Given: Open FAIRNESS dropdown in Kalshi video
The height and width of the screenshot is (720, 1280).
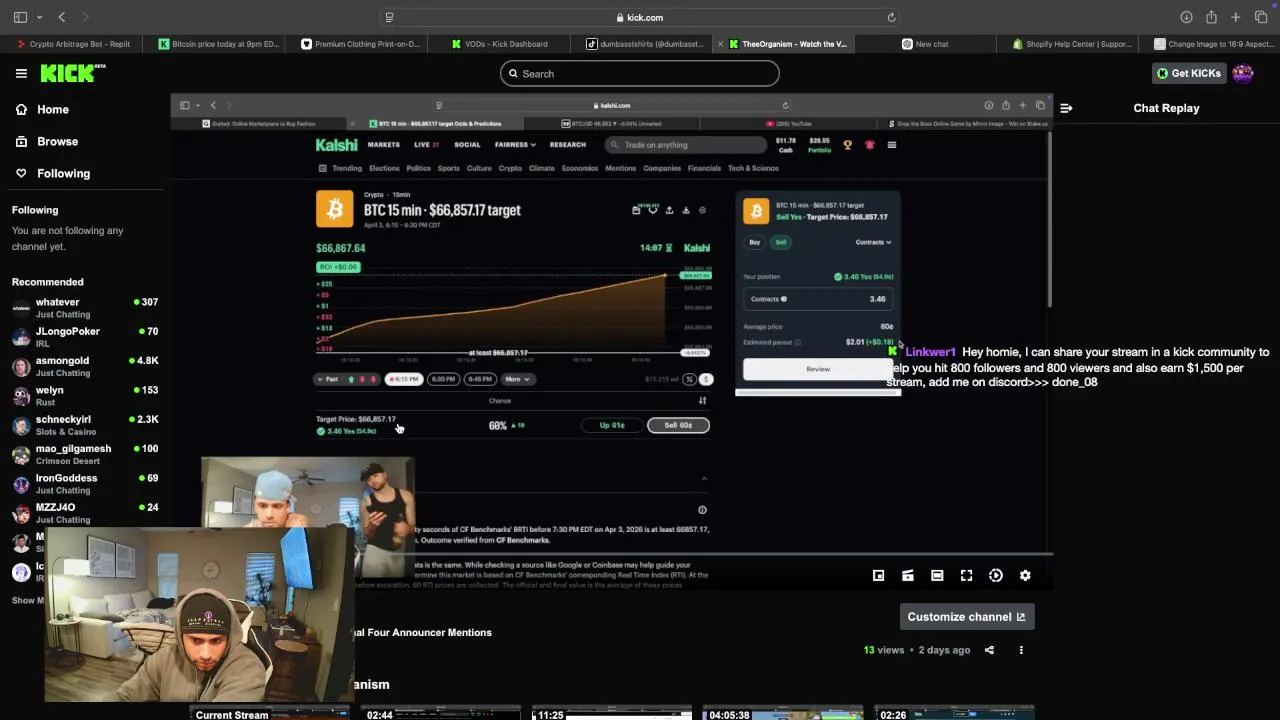Looking at the screenshot, I should tap(515, 145).
